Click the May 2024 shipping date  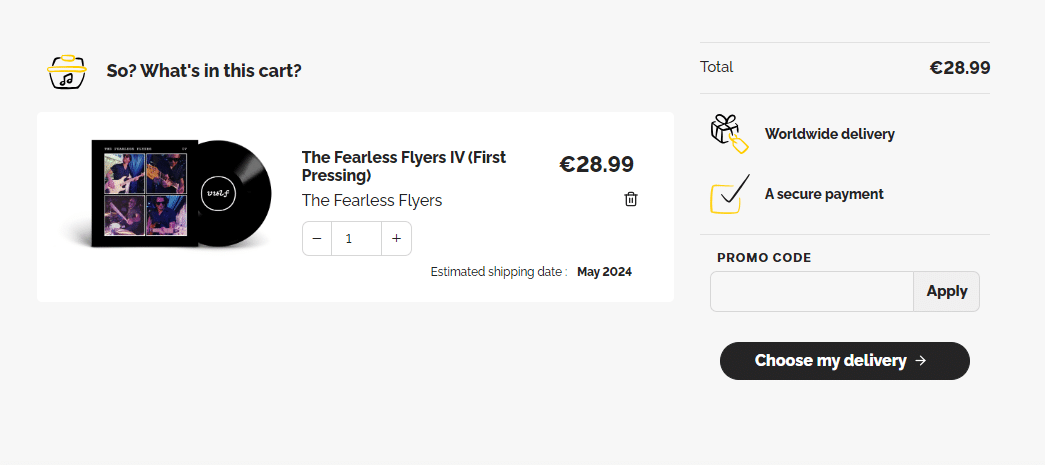click(x=604, y=272)
